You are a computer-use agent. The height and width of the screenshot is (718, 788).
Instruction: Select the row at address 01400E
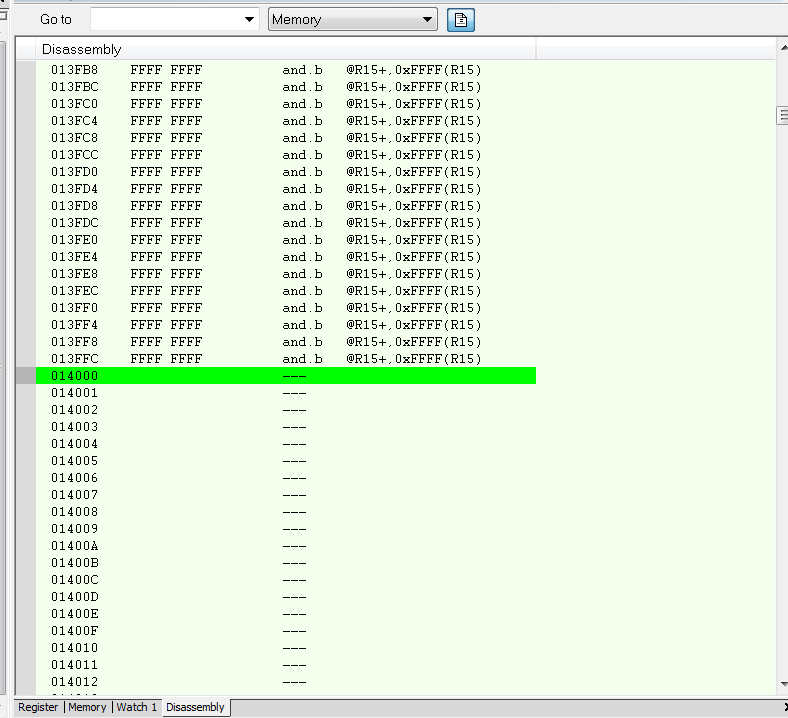pyautogui.click(x=285, y=613)
